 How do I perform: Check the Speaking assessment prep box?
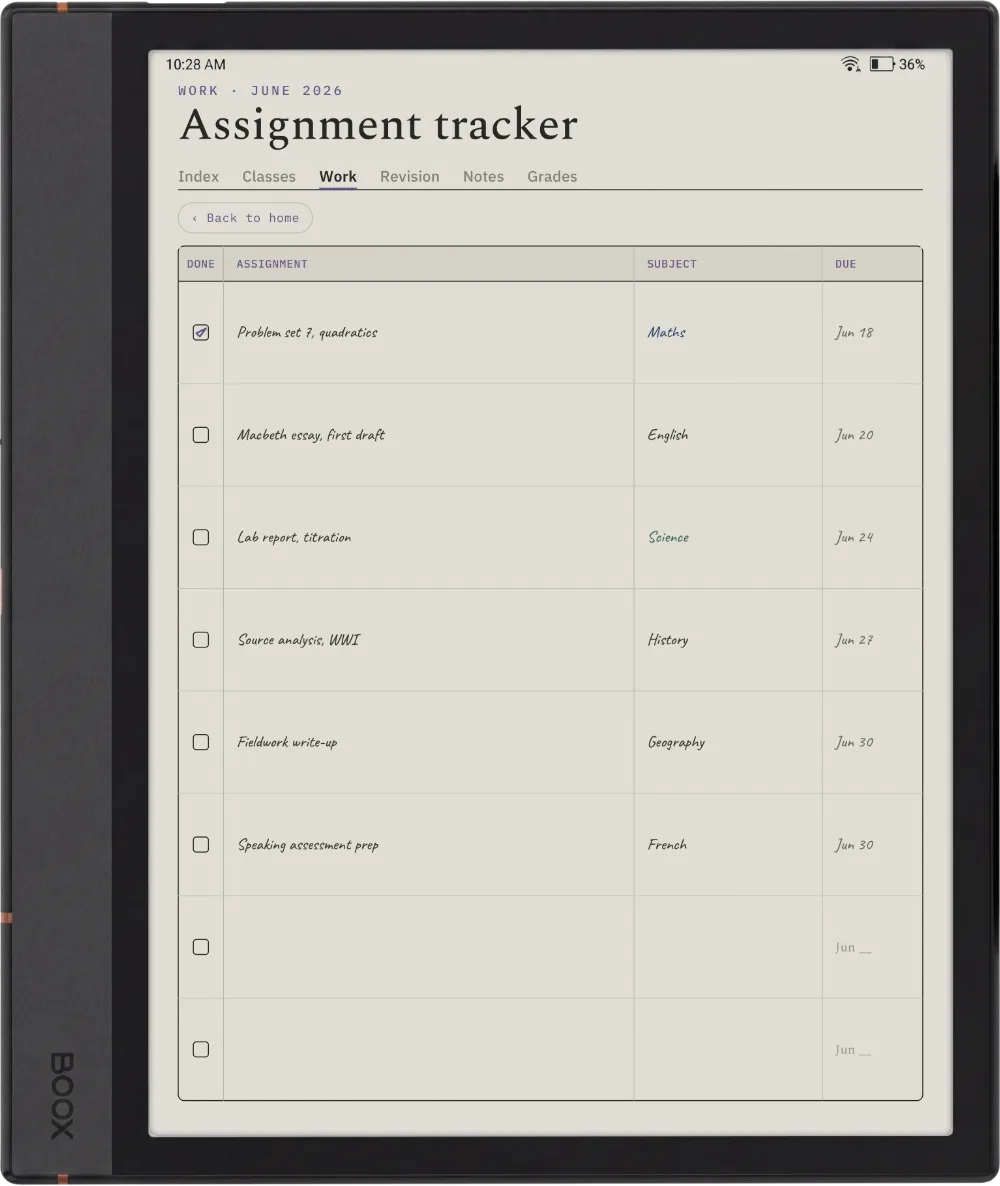(200, 844)
